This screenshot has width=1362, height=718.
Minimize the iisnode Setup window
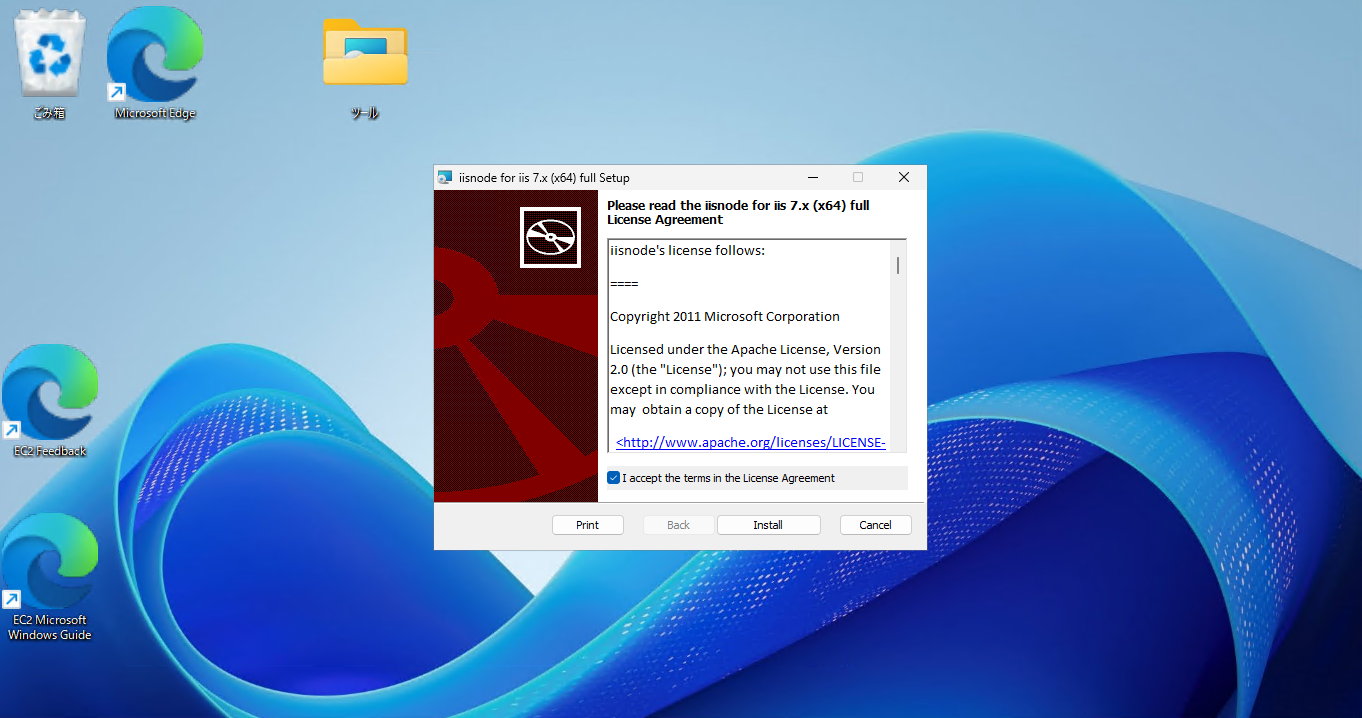point(813,177)
